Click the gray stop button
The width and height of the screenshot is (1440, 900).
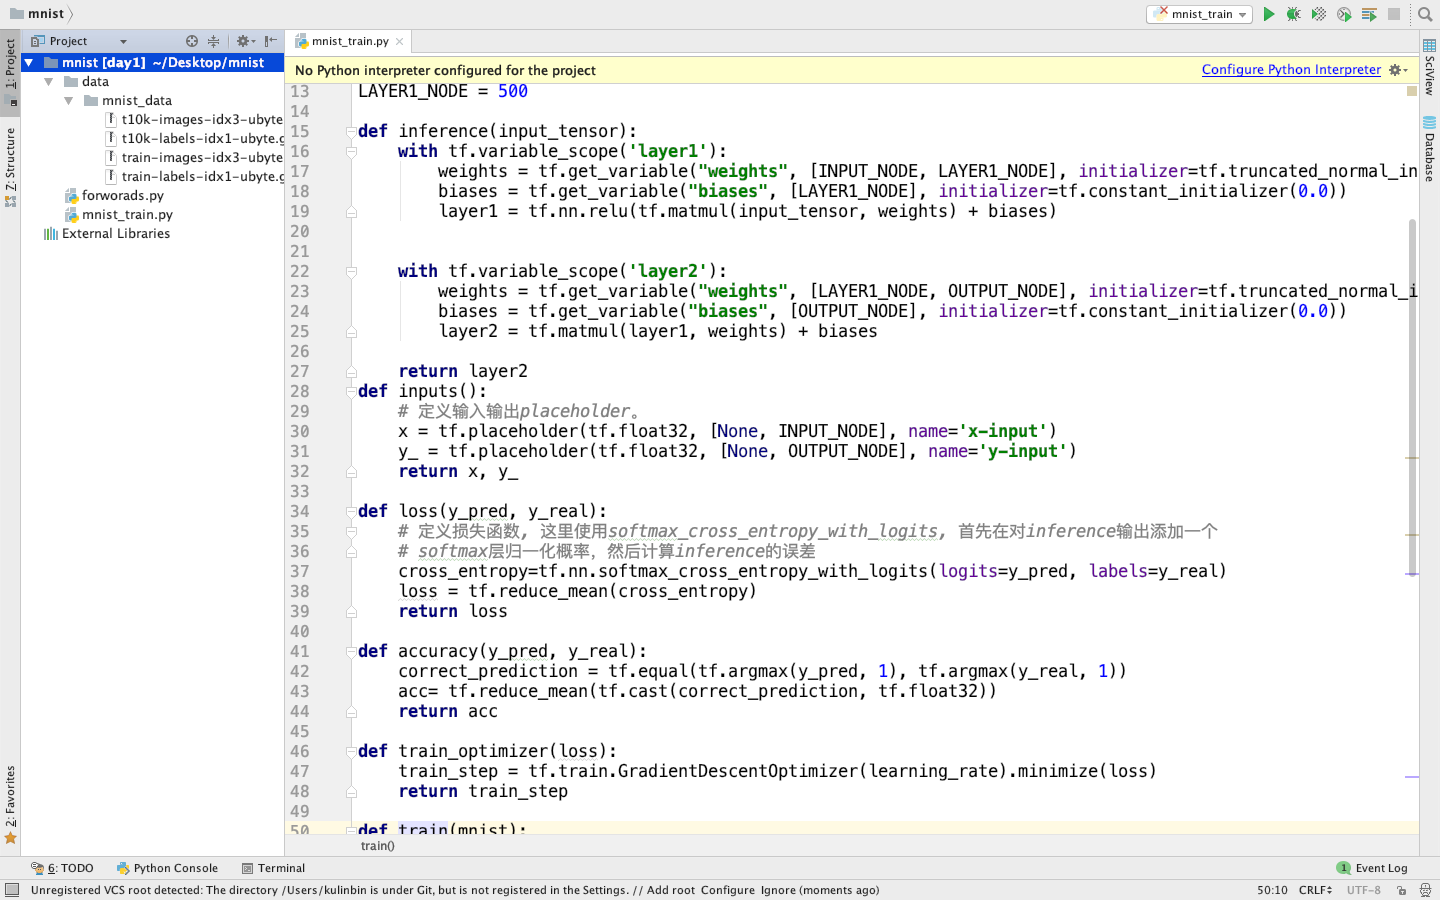[x=1394, y=14]
